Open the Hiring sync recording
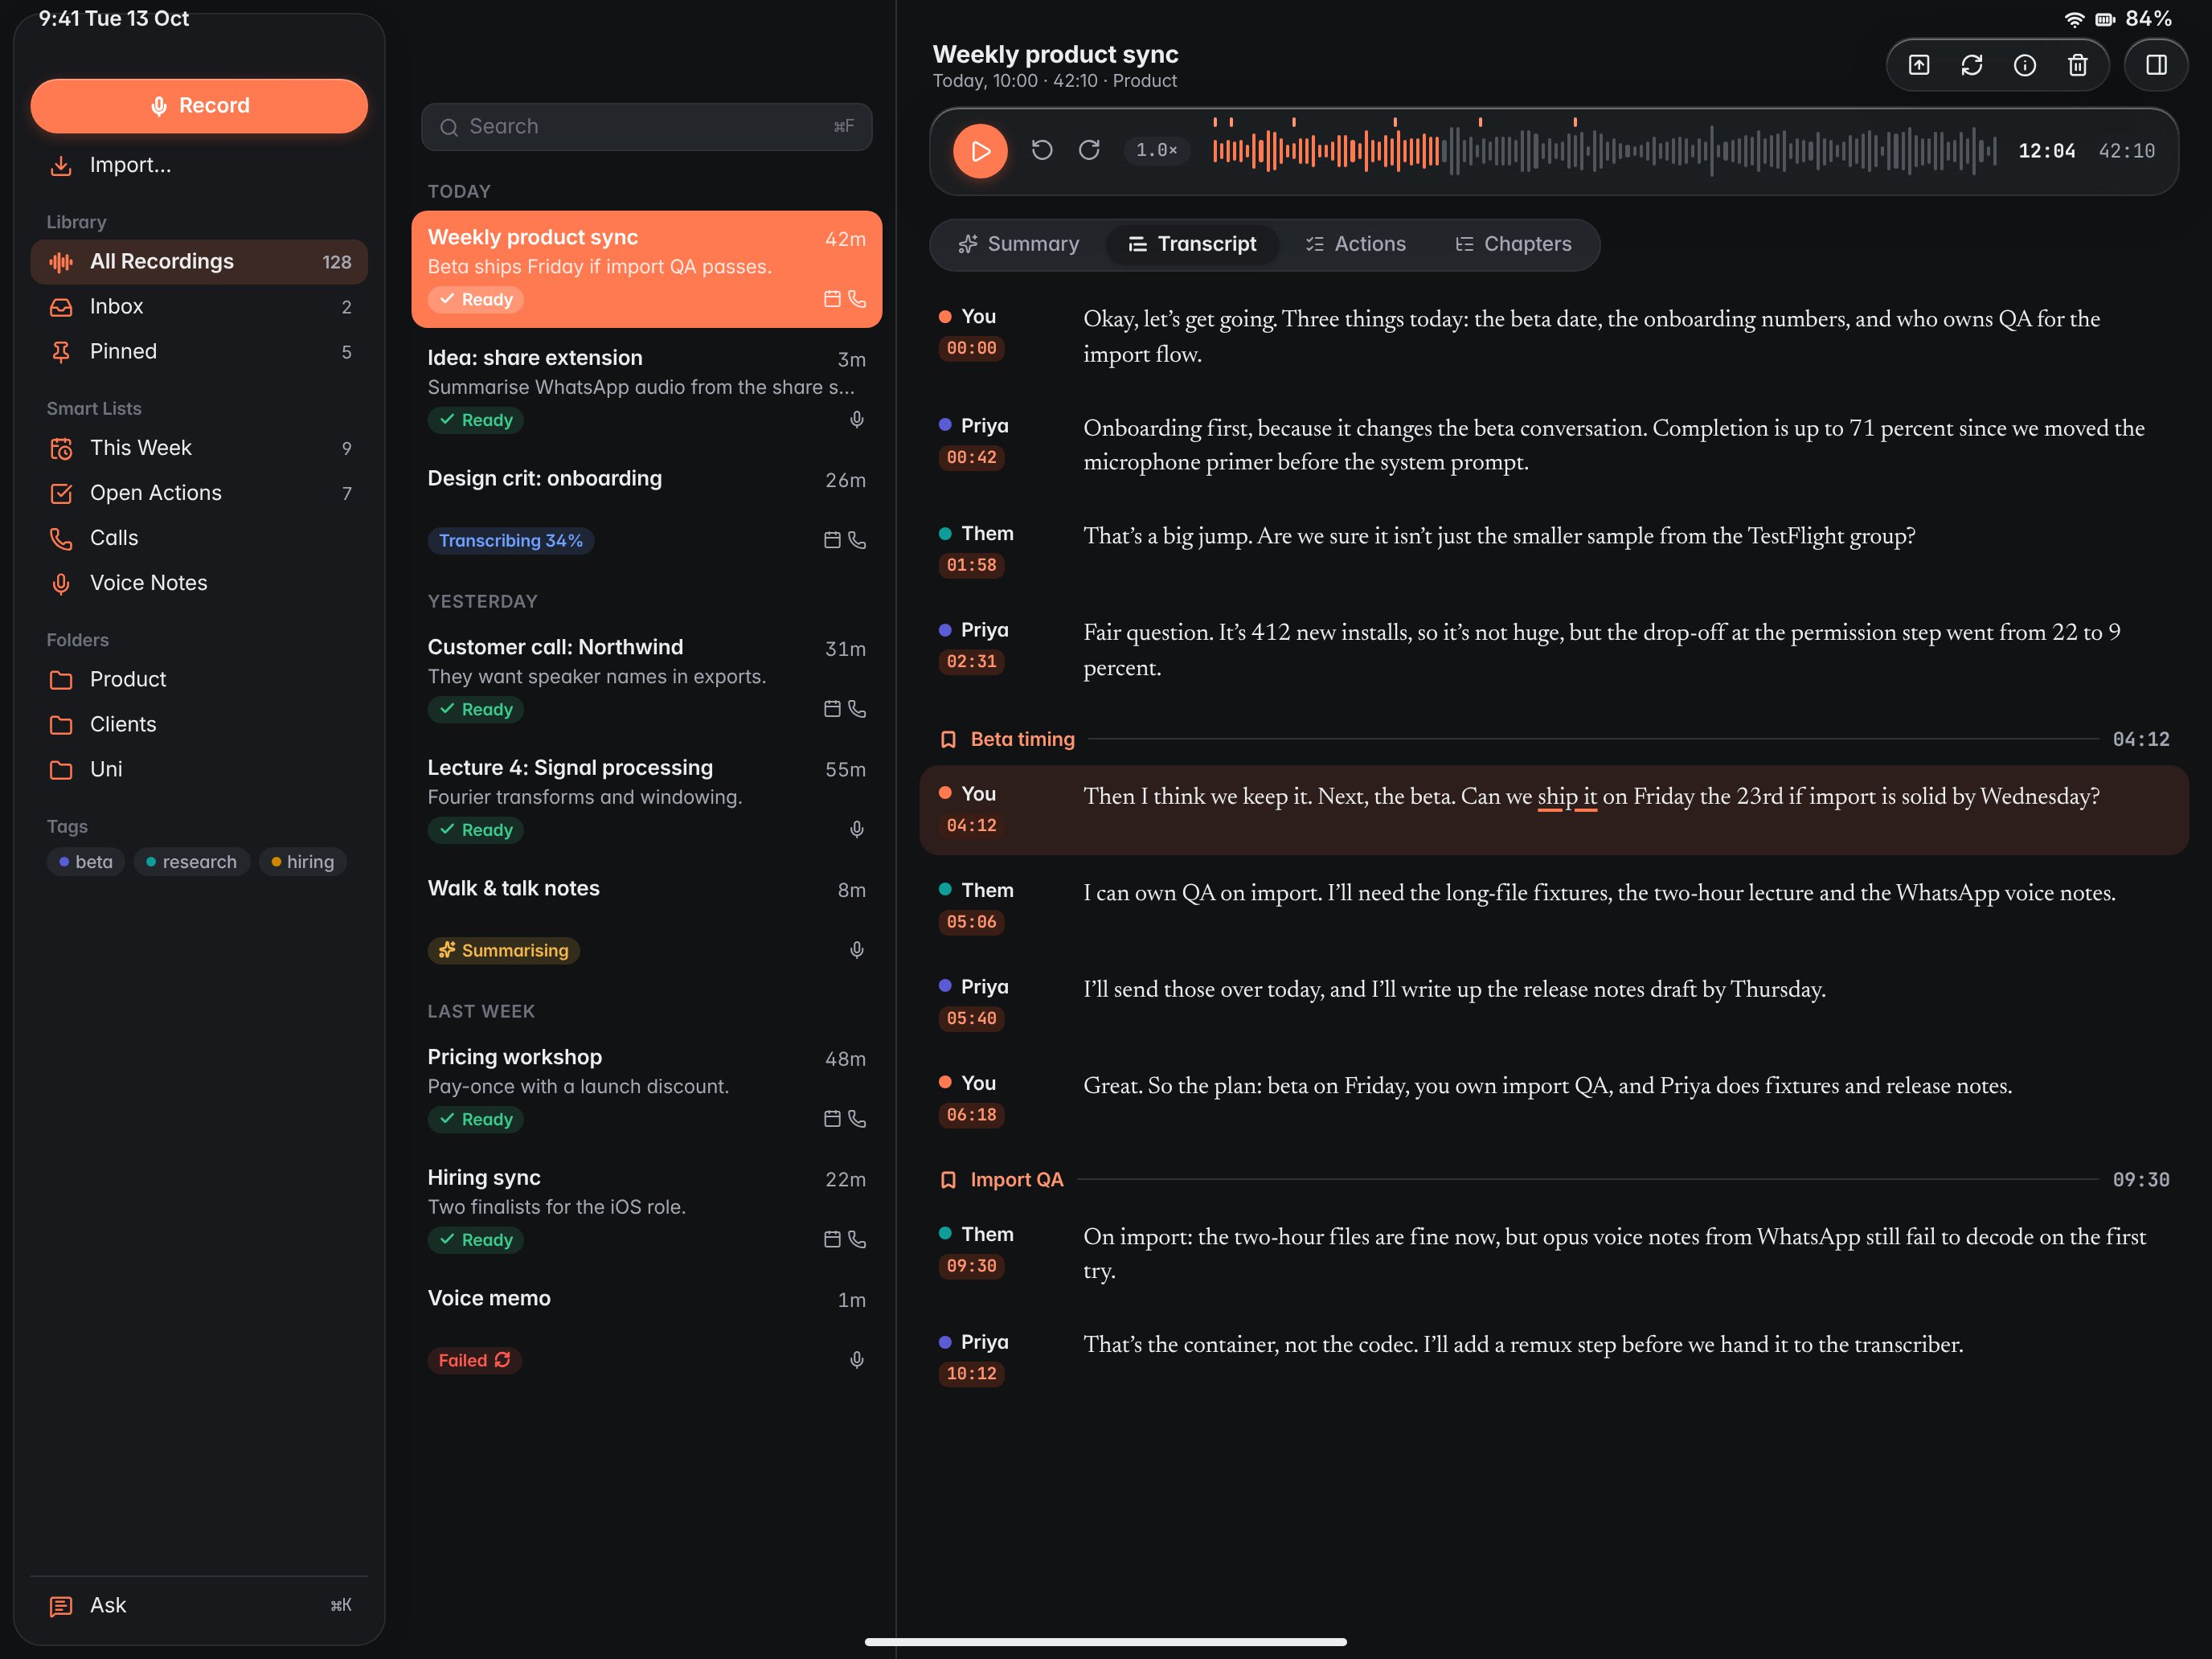 pyautogui.click(x=646, y=1209)
